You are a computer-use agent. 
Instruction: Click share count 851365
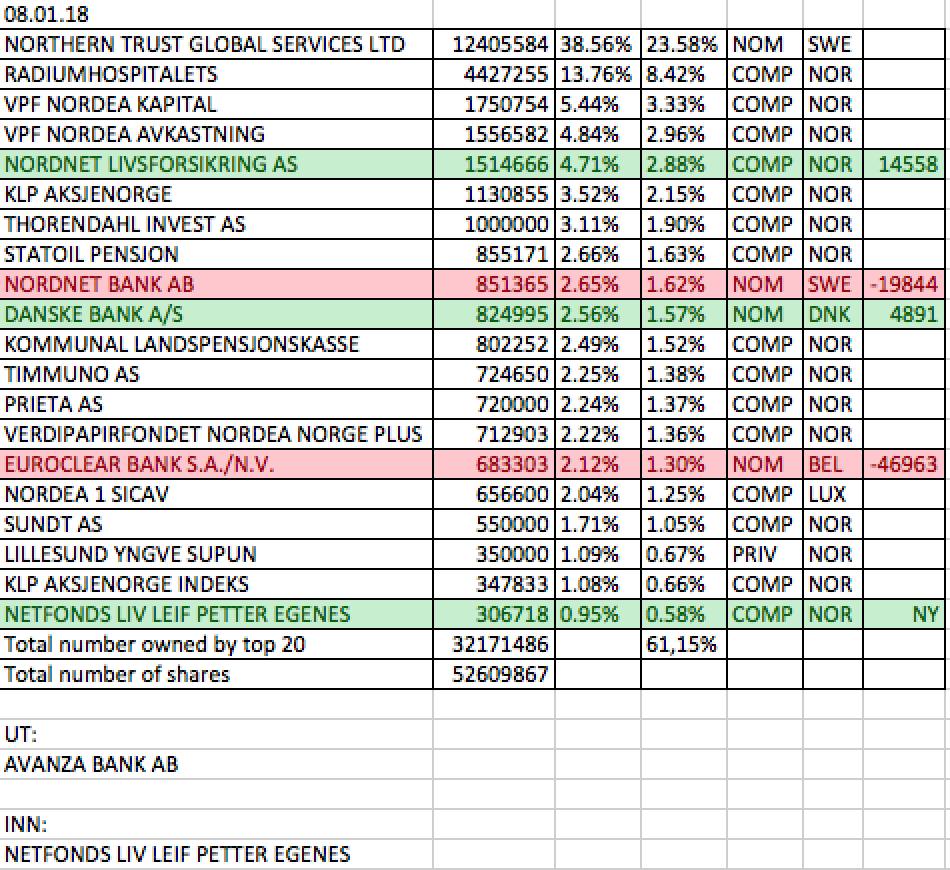click(x=494, y=284)
